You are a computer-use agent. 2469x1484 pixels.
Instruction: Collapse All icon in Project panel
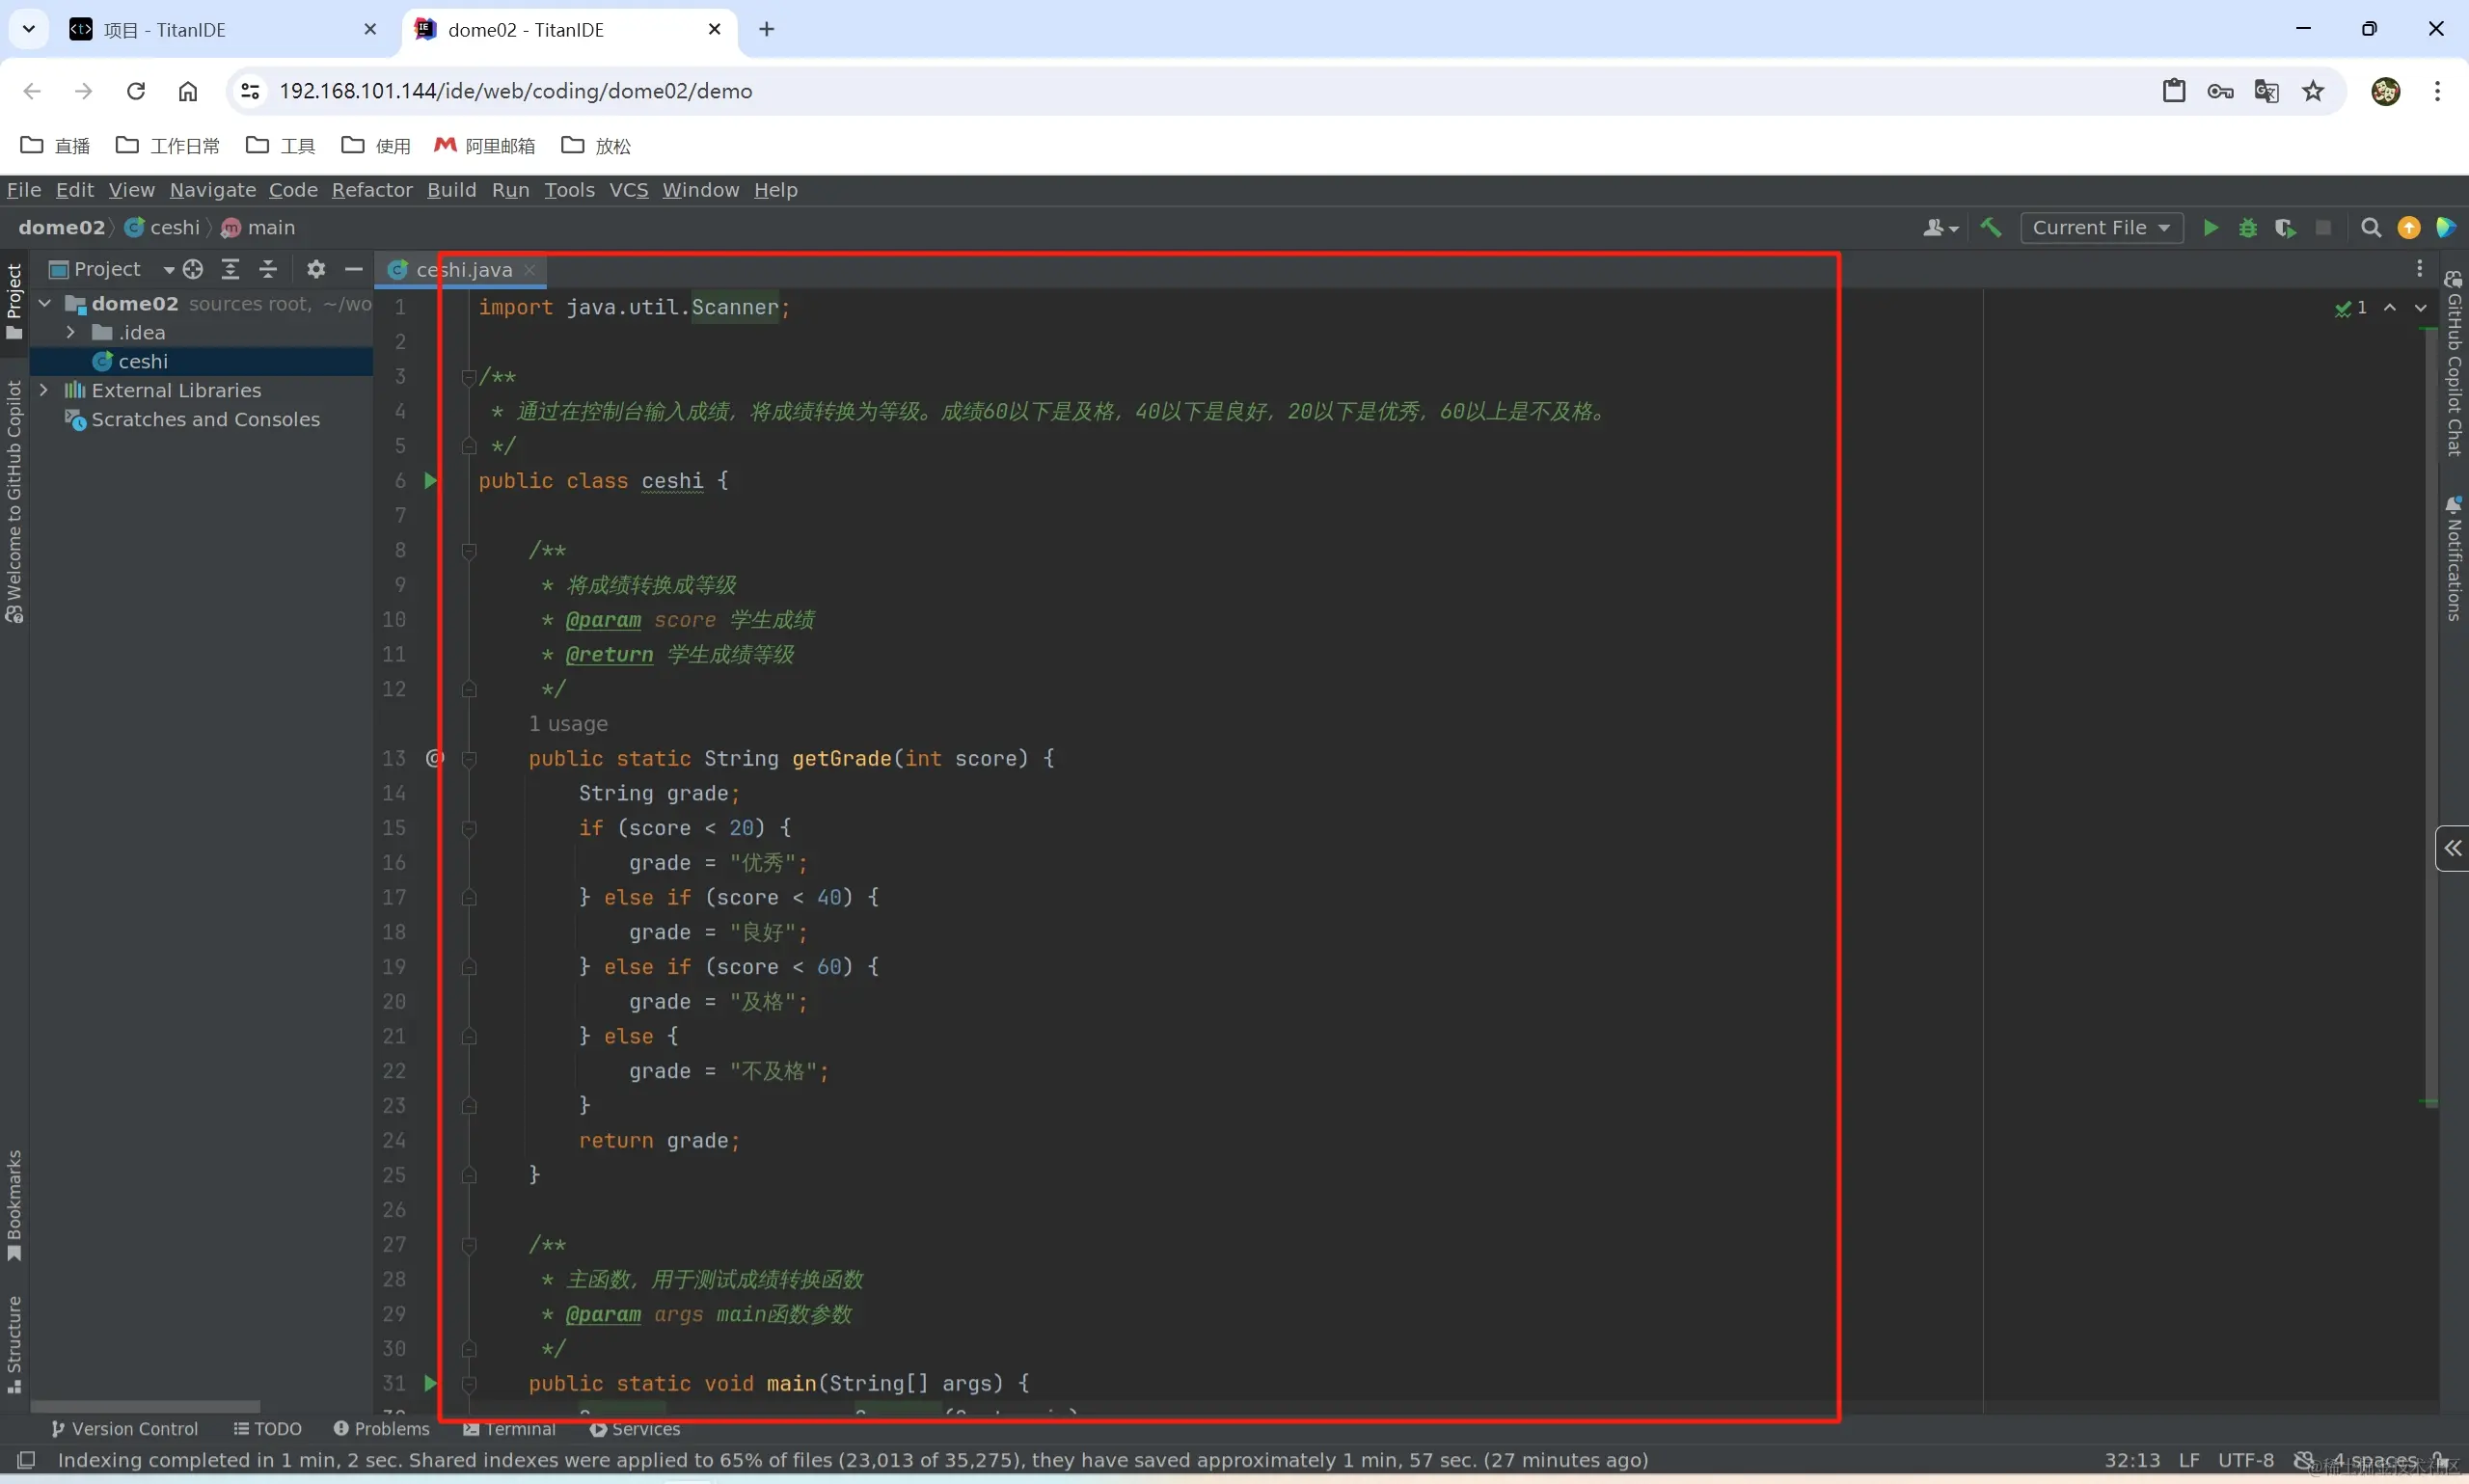point(268,269)
